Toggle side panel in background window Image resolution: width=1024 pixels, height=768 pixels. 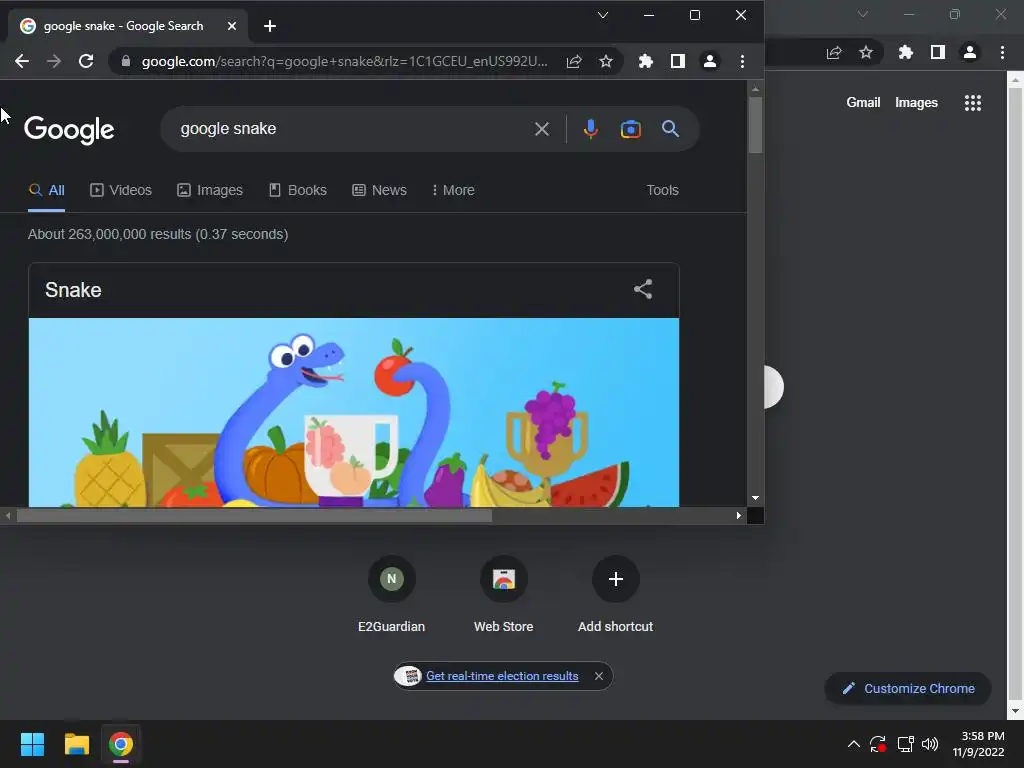(x=938, y=52)
